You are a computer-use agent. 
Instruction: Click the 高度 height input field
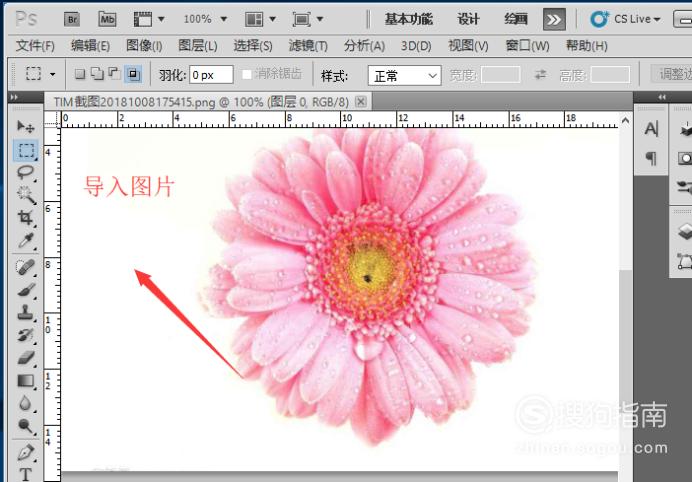tap(610, 75)
